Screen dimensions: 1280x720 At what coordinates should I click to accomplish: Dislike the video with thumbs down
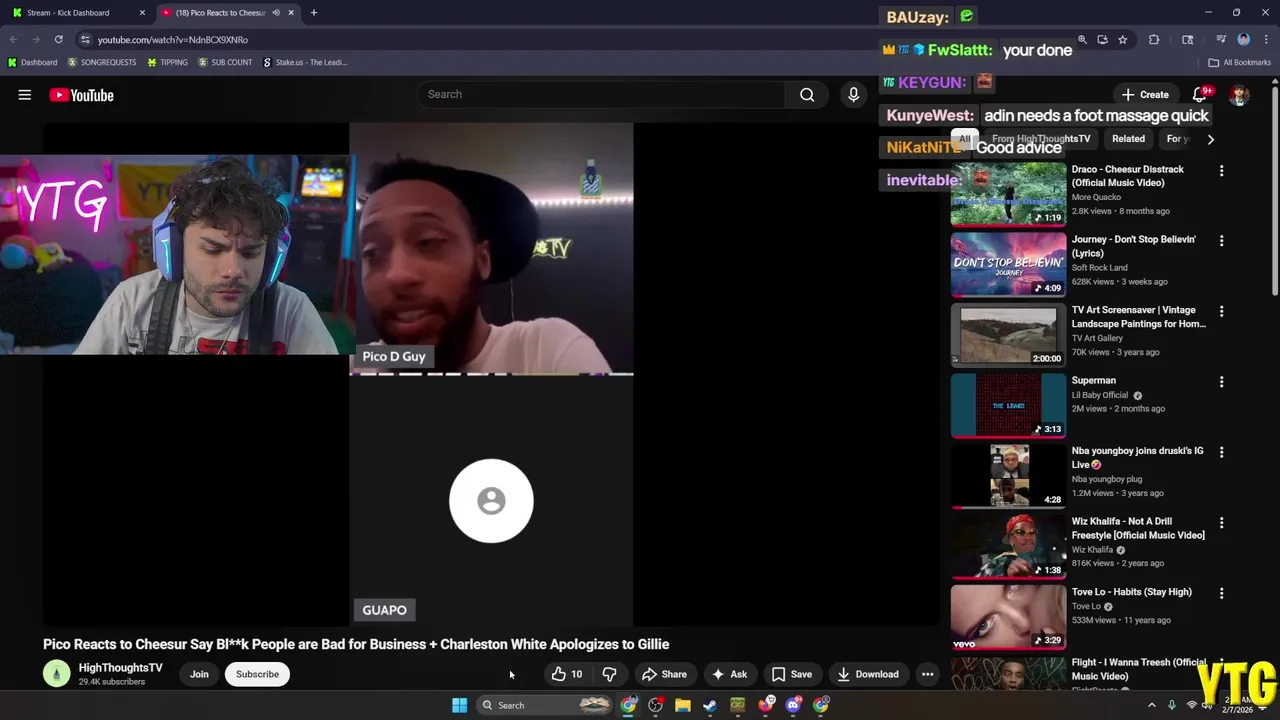pos(609,674)
